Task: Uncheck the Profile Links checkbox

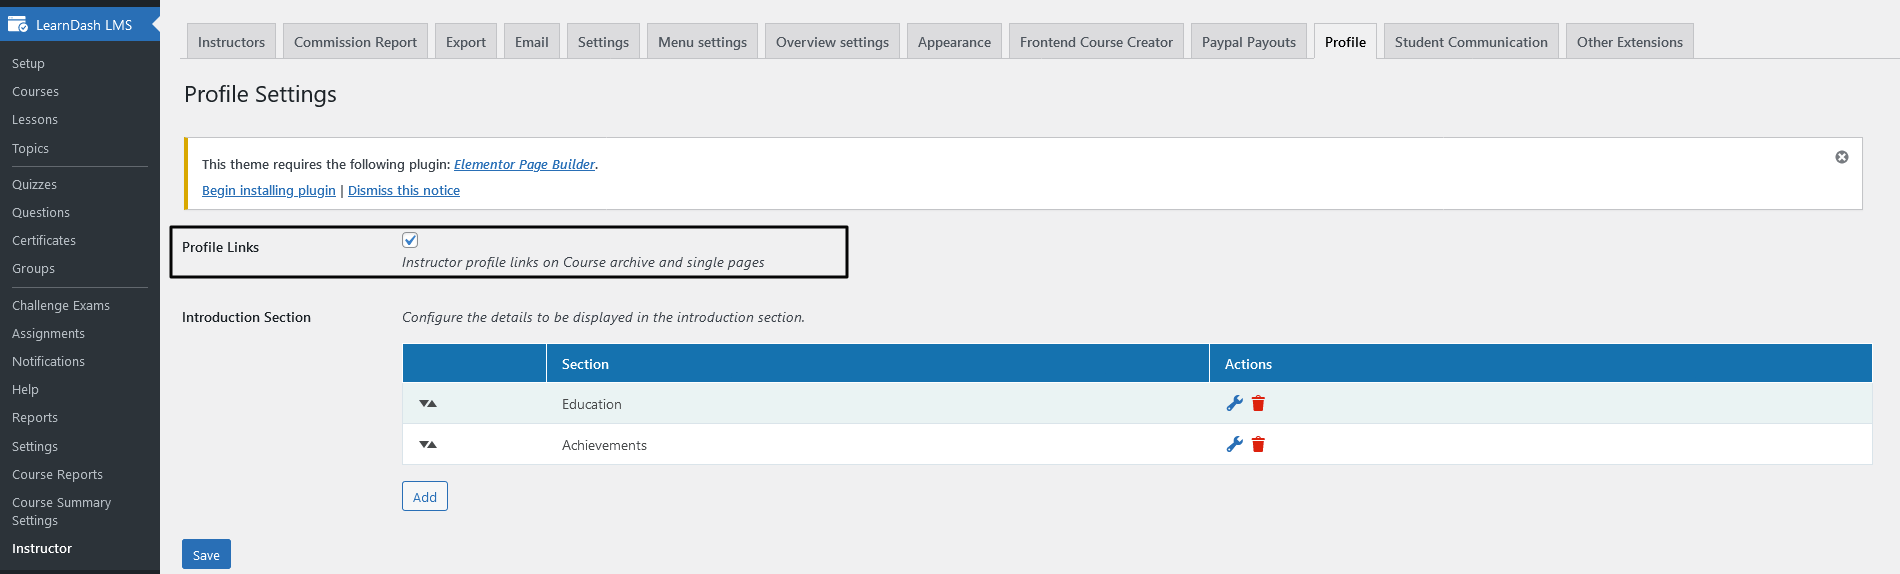Action: tap(410, 240)
